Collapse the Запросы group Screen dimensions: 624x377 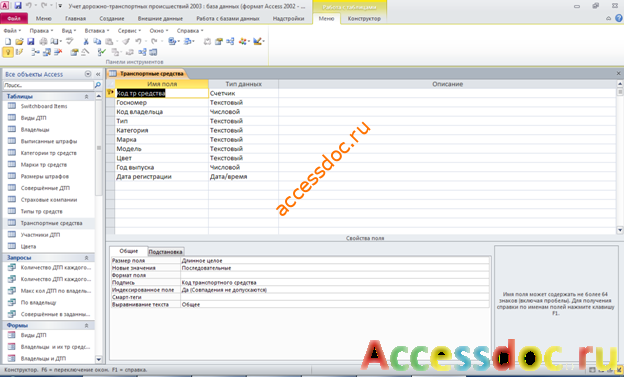pyautogui.click(x=86, y=258)
